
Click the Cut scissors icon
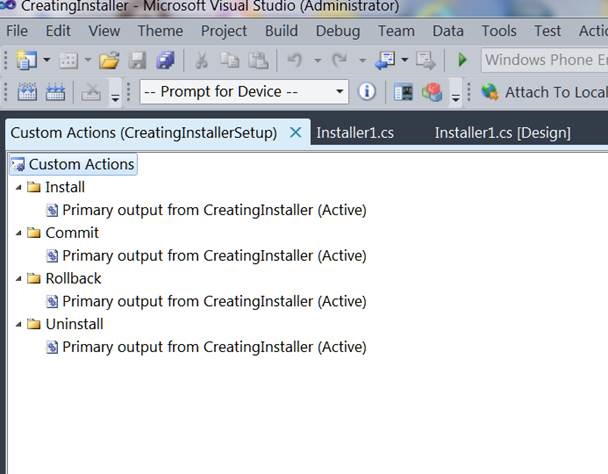click(x=201, y=61)
